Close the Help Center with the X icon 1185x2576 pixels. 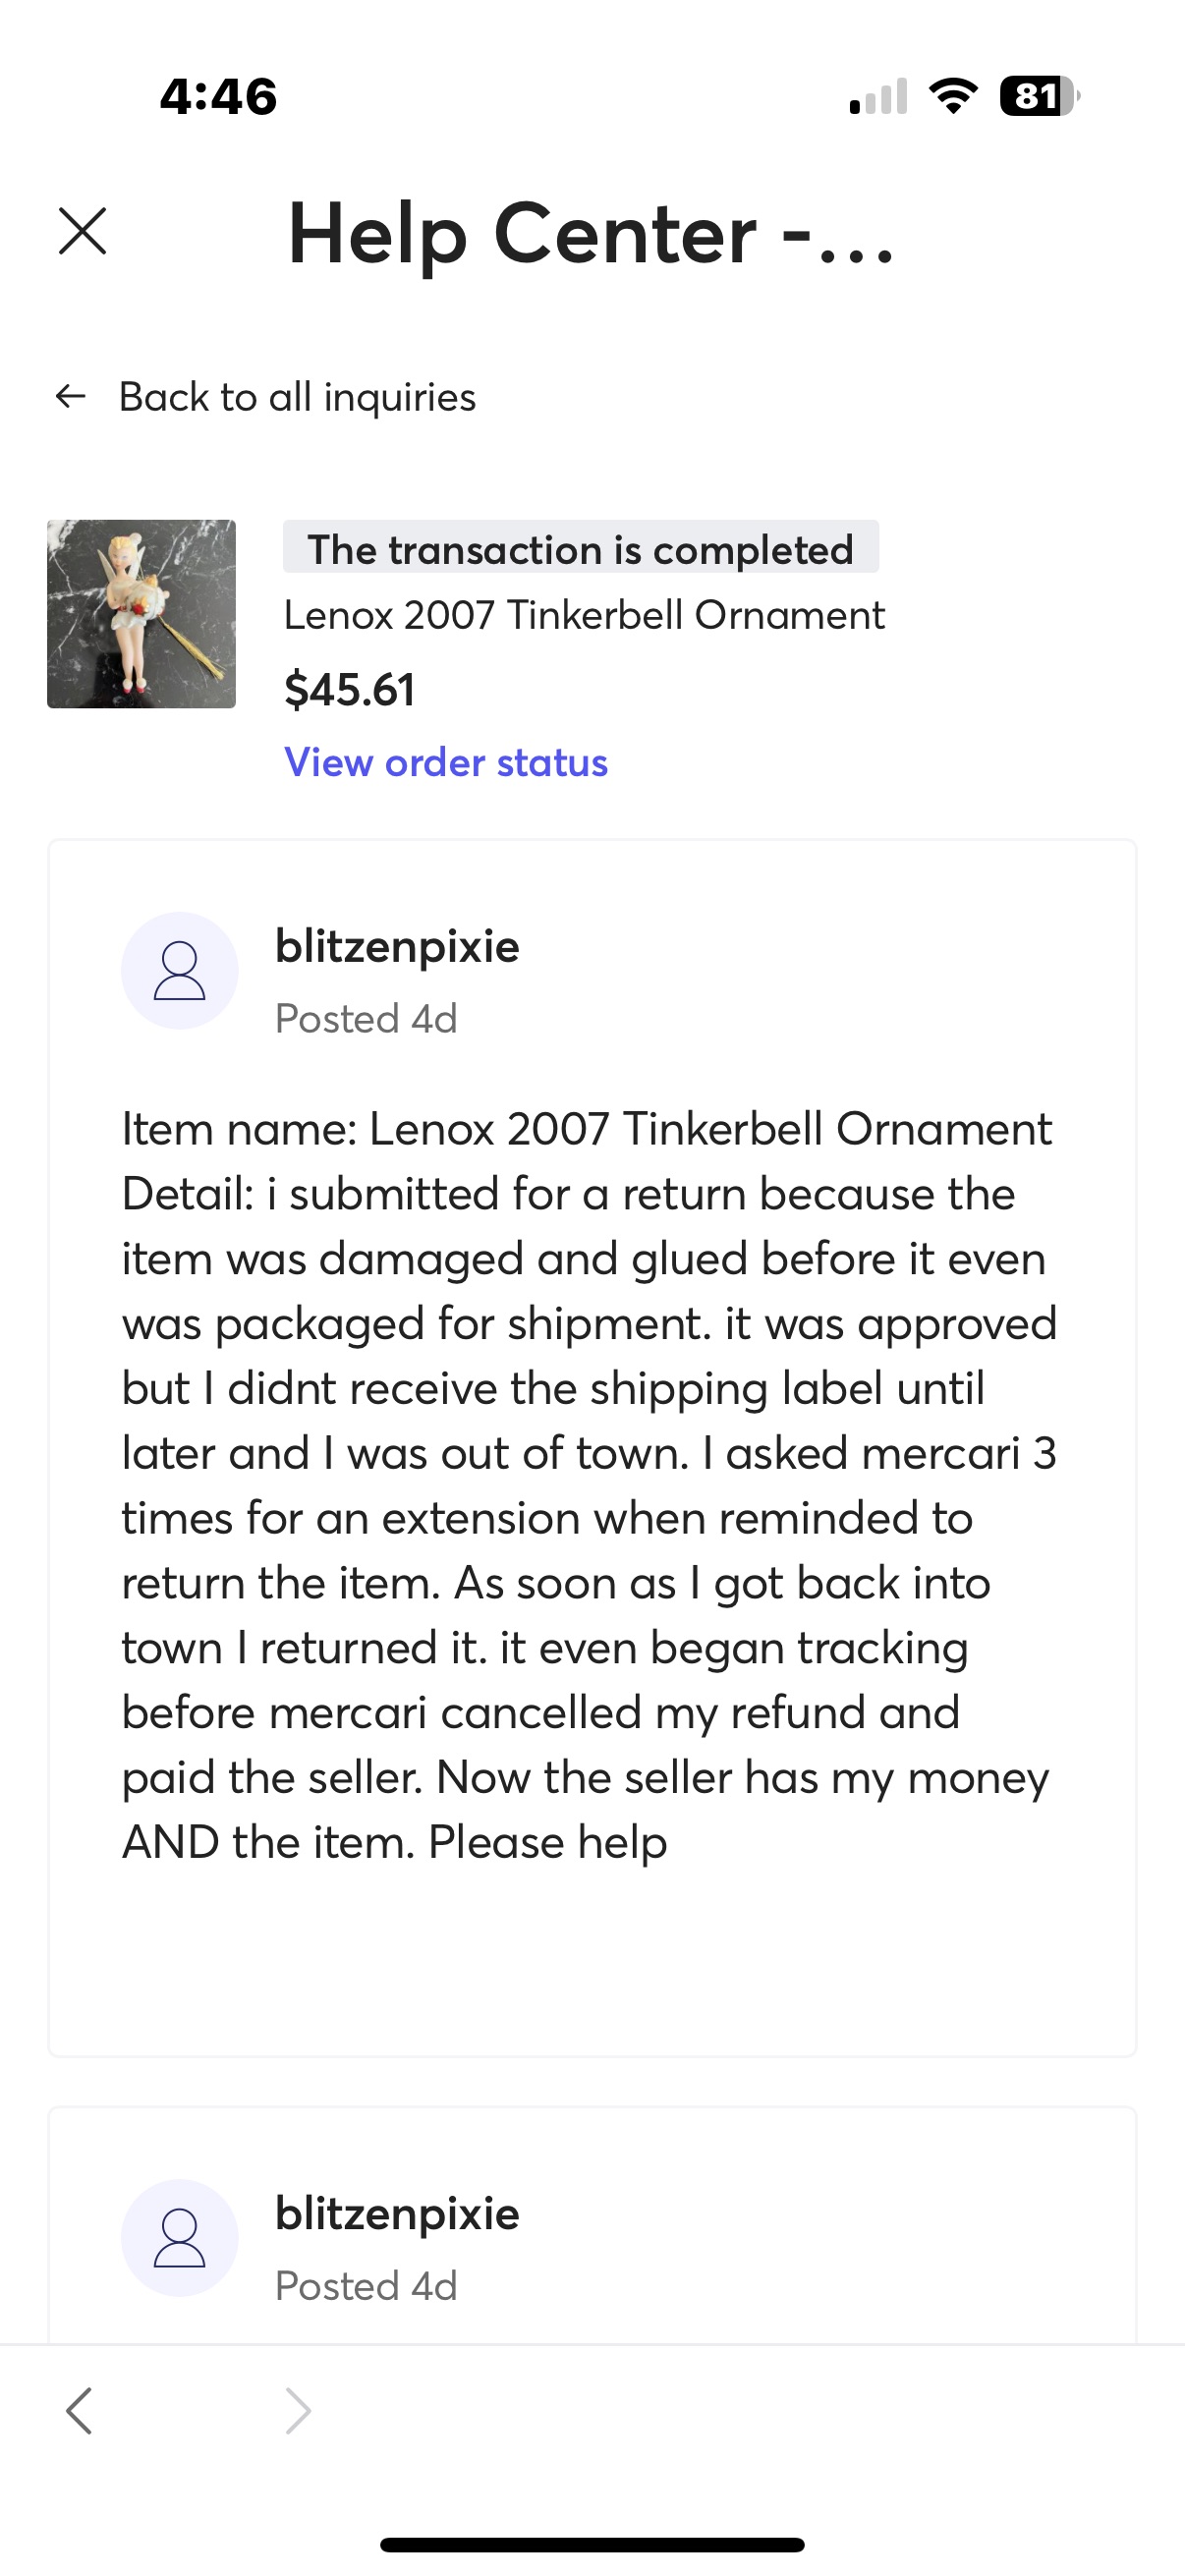tap(83, 232)
